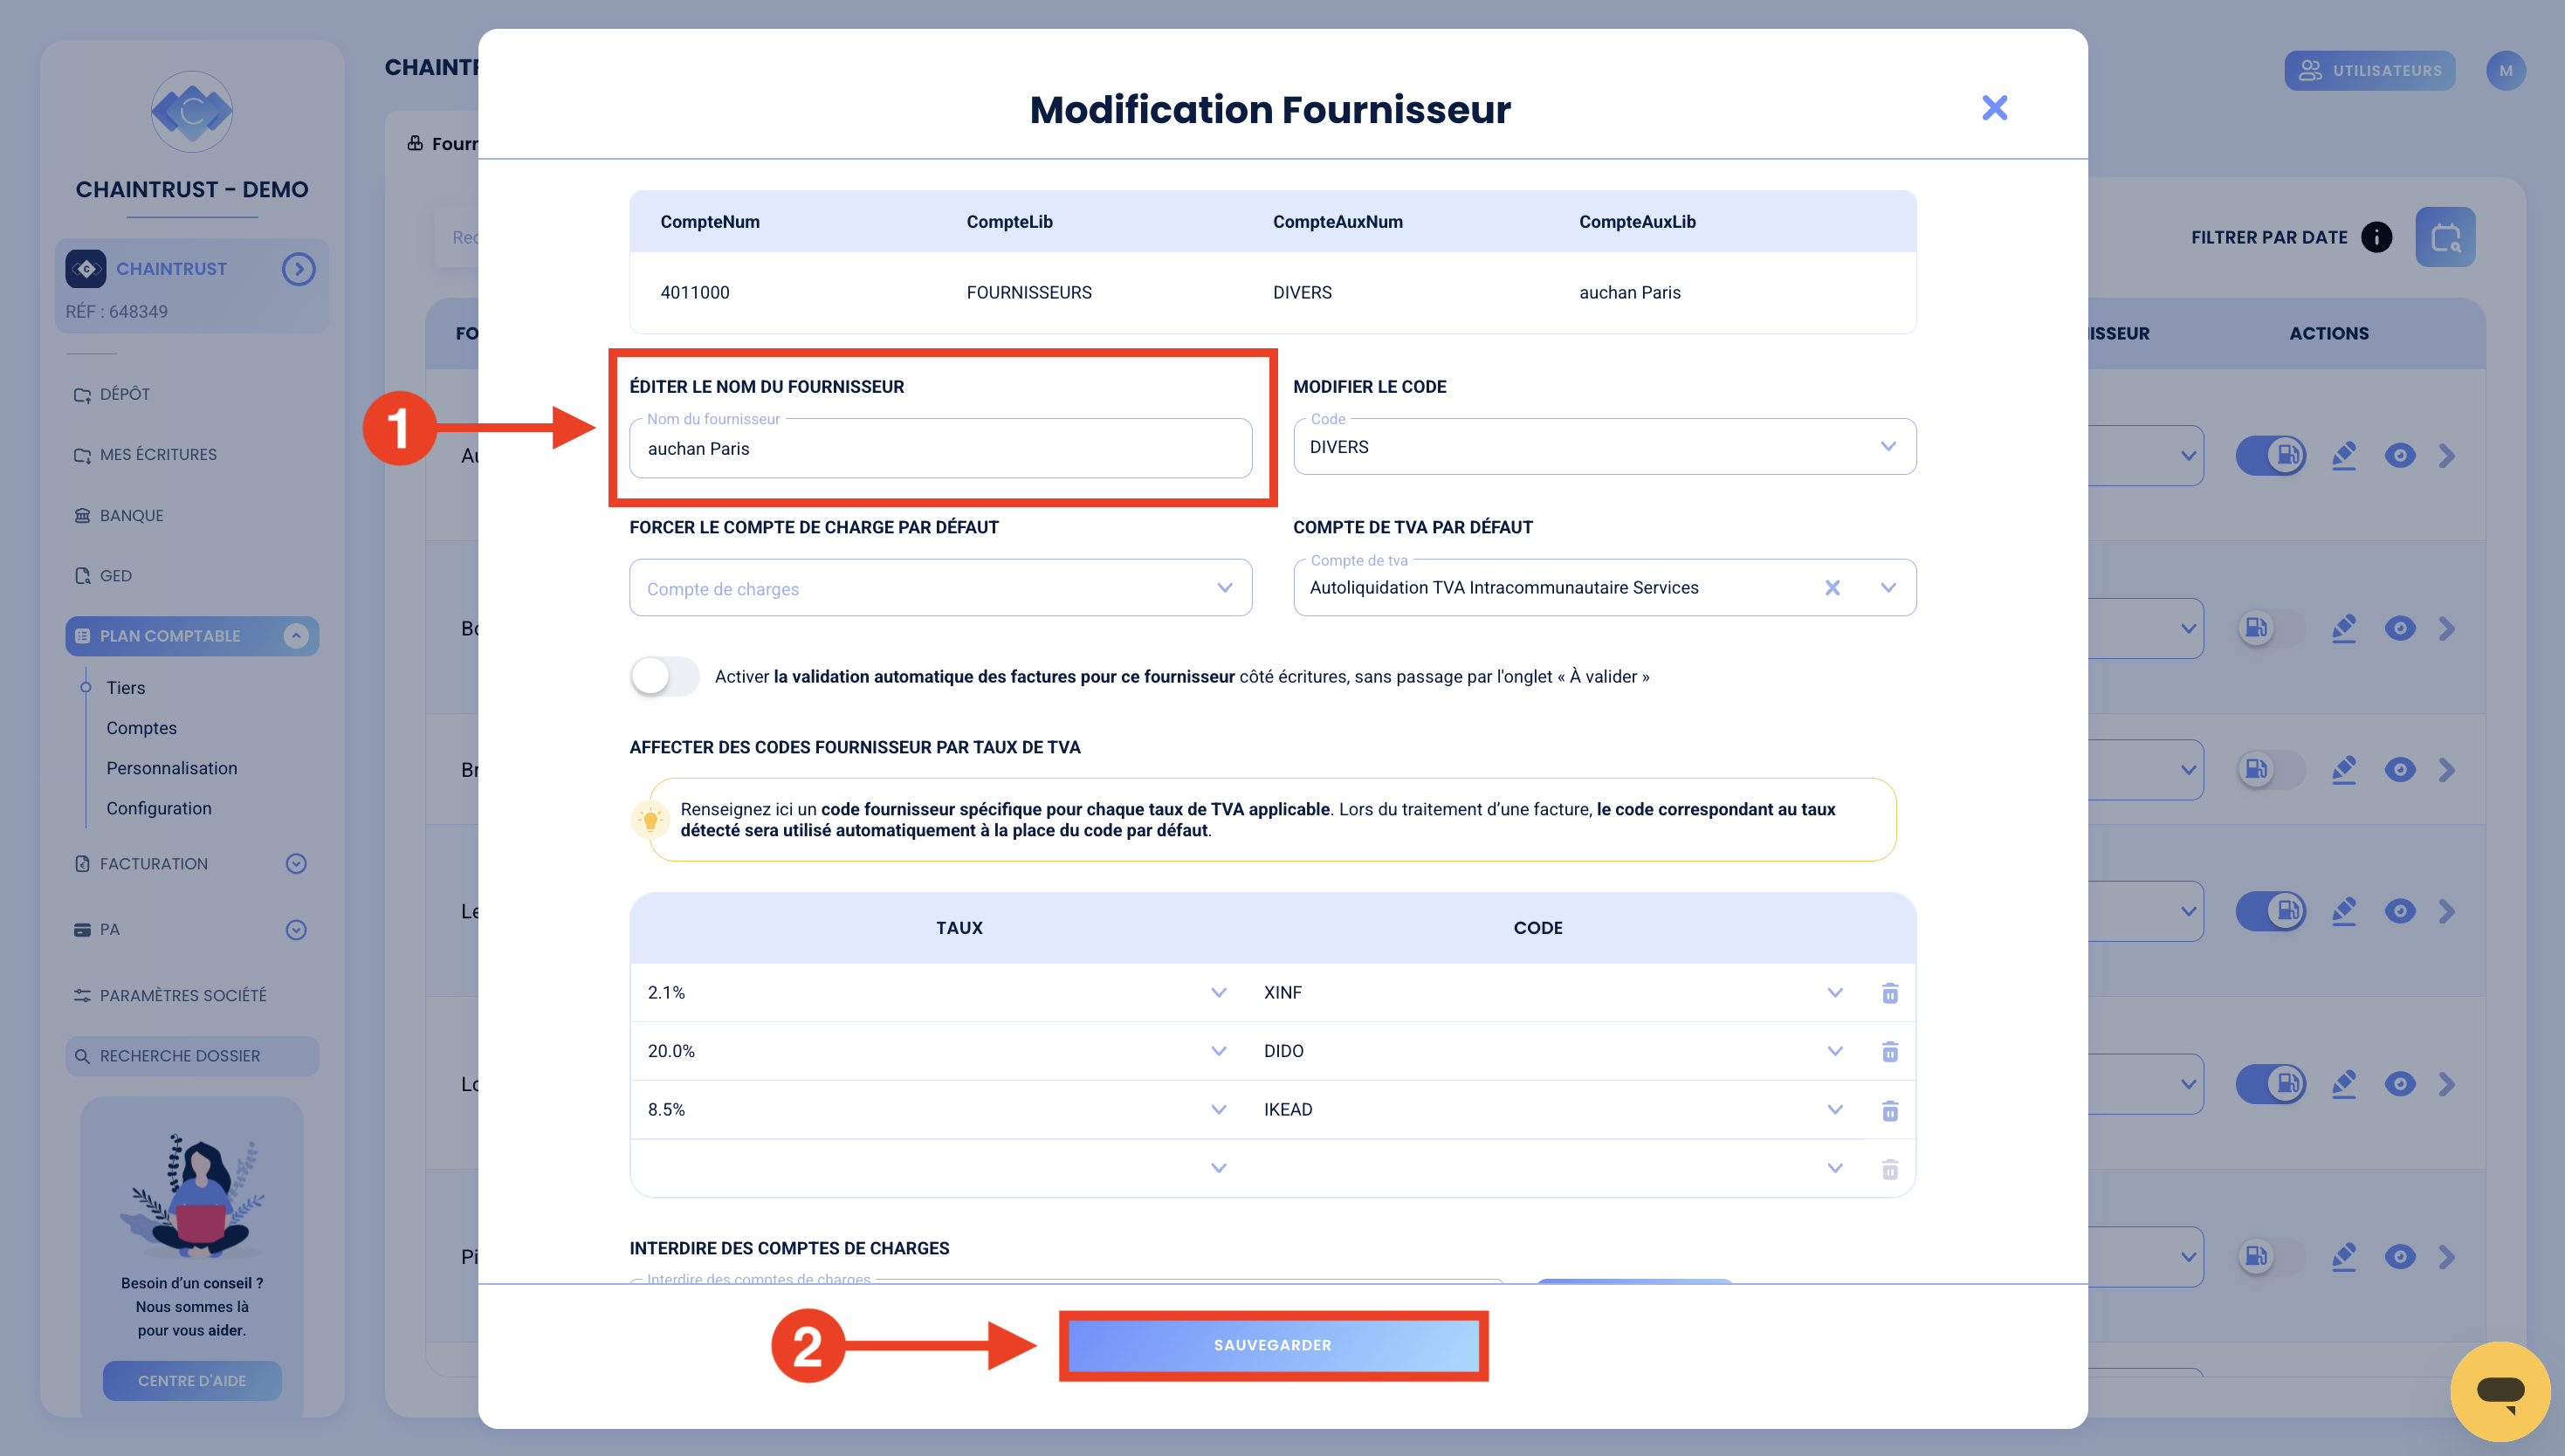Select Tiers under Plan Comptable
Viewport: 2565px width, 1456px height.
point(126,688)
